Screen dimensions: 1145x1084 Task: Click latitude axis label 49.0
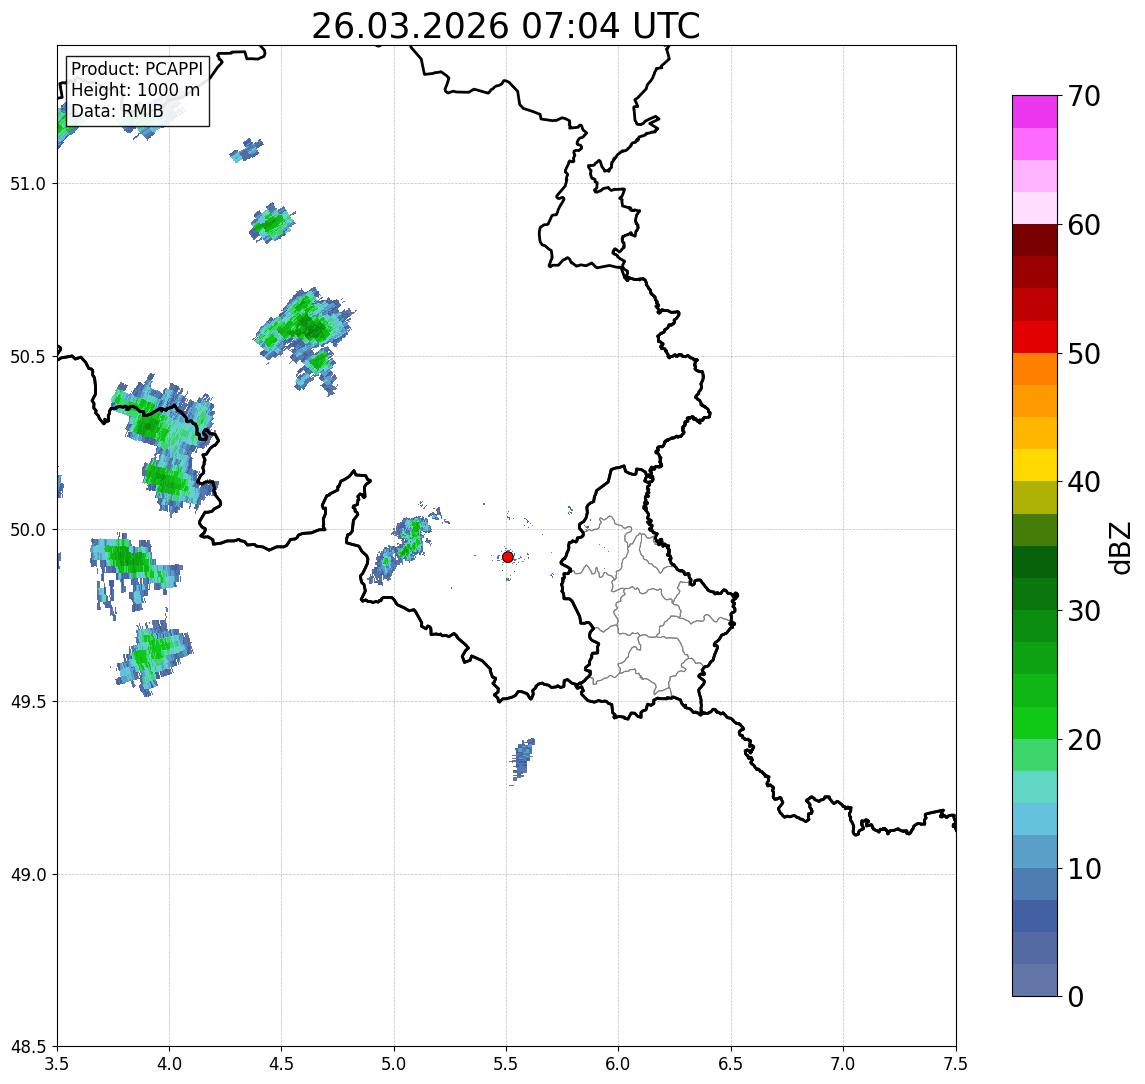click(28, 874)
